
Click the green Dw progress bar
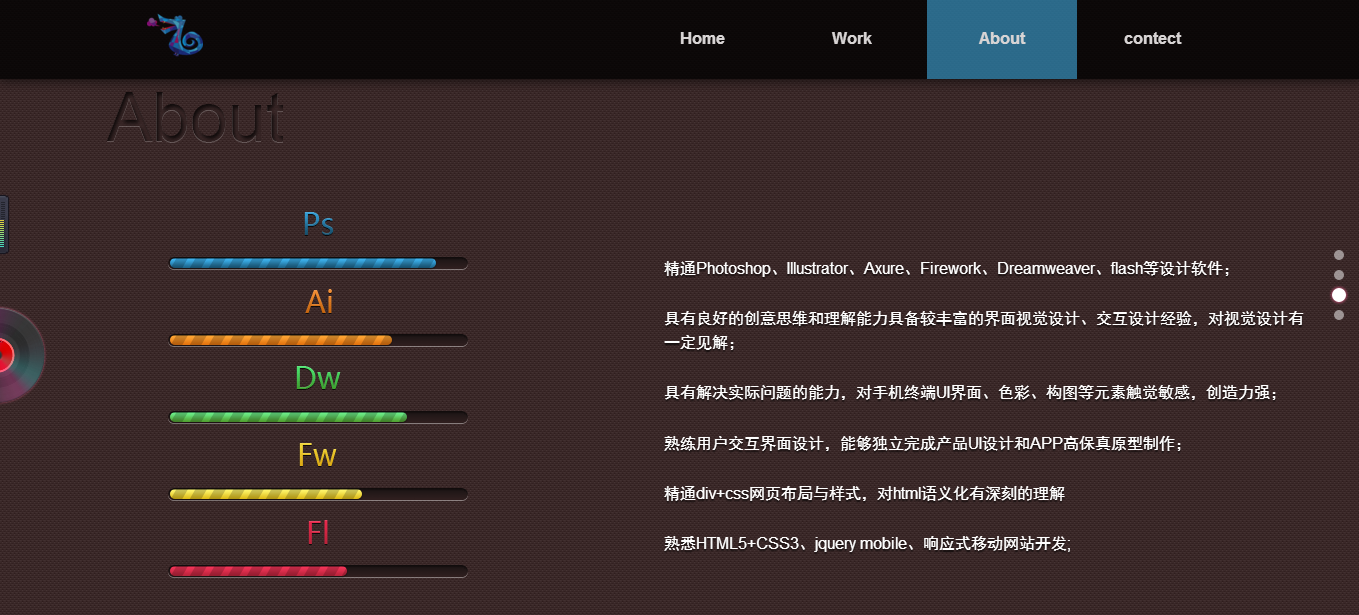tap(318, 417)
